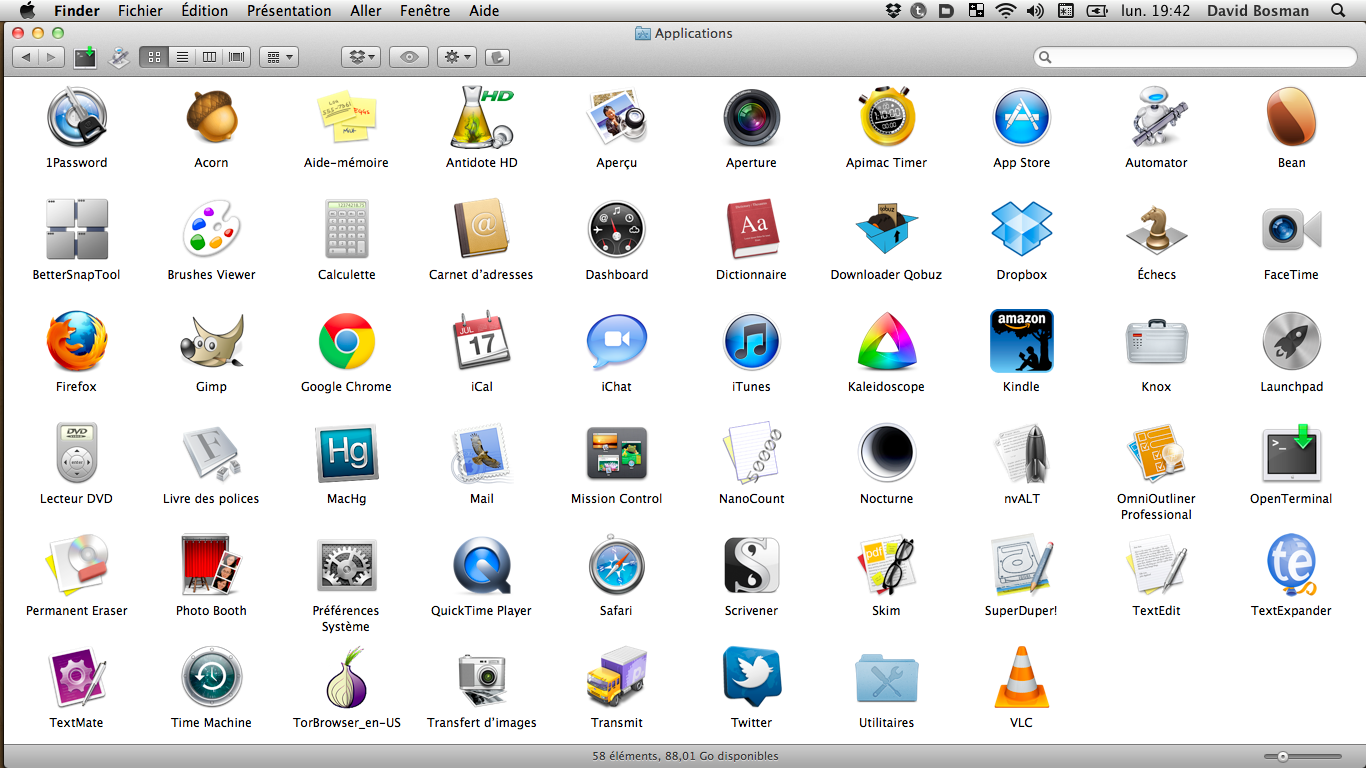Click the OmniOutliner Professional icon
The height and width of the screenshot is (768, 1366).
pyautogui.click(x=1156, y=454)
